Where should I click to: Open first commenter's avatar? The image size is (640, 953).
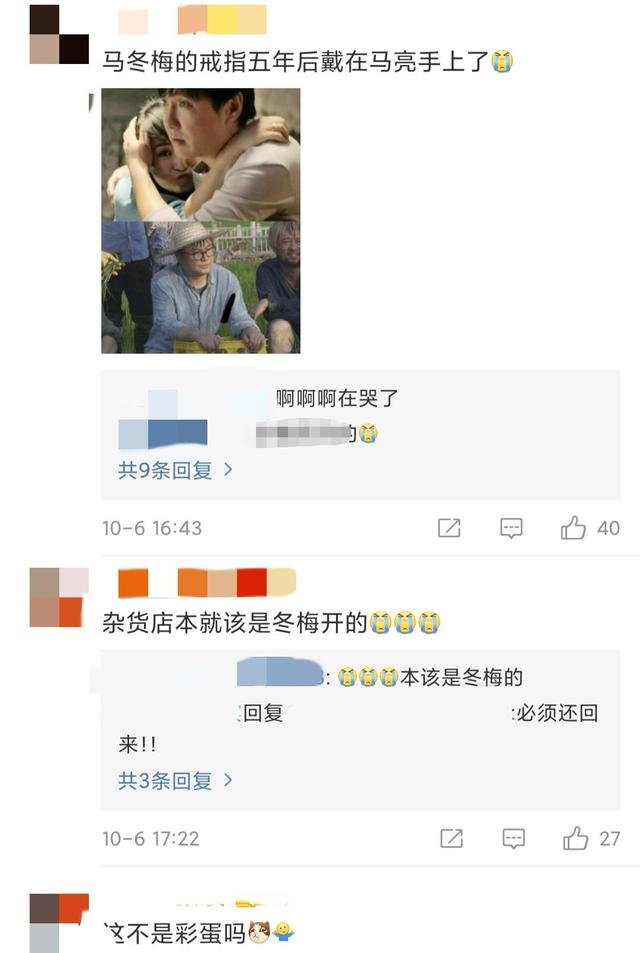[x=59, y=35]
